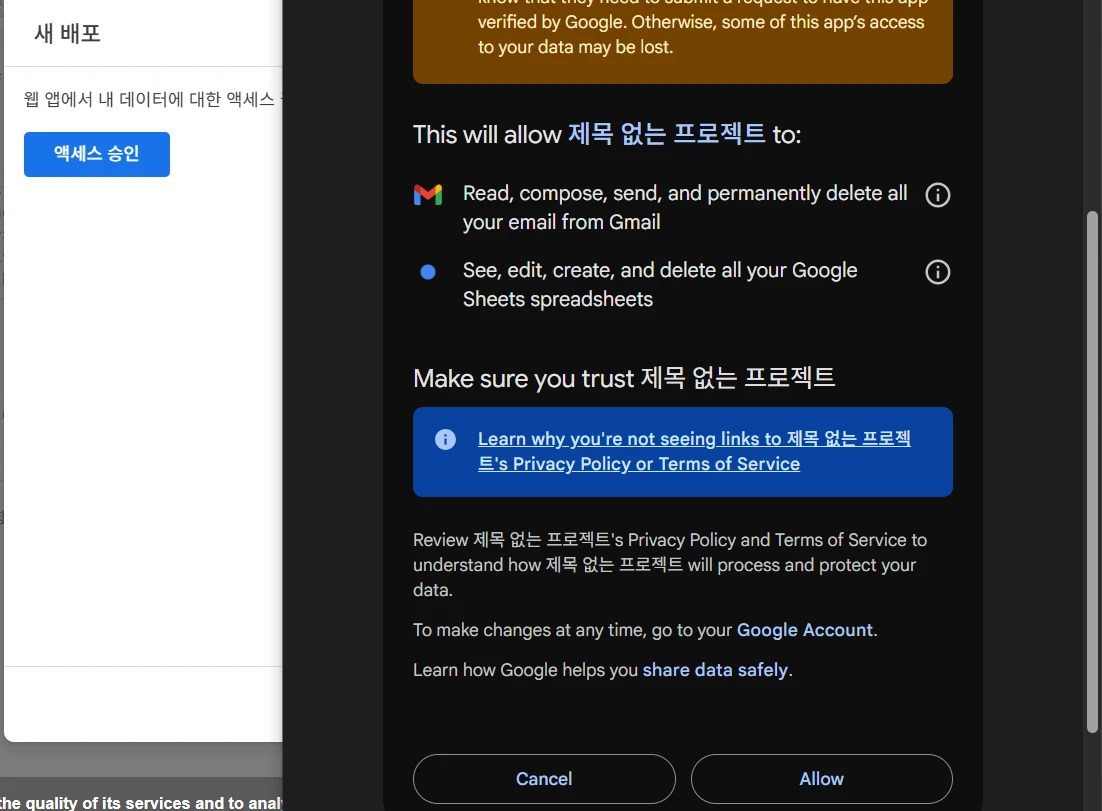Click the 액세스 승인 button
The image size is (1102, 811).
click(x=97, y=154)
